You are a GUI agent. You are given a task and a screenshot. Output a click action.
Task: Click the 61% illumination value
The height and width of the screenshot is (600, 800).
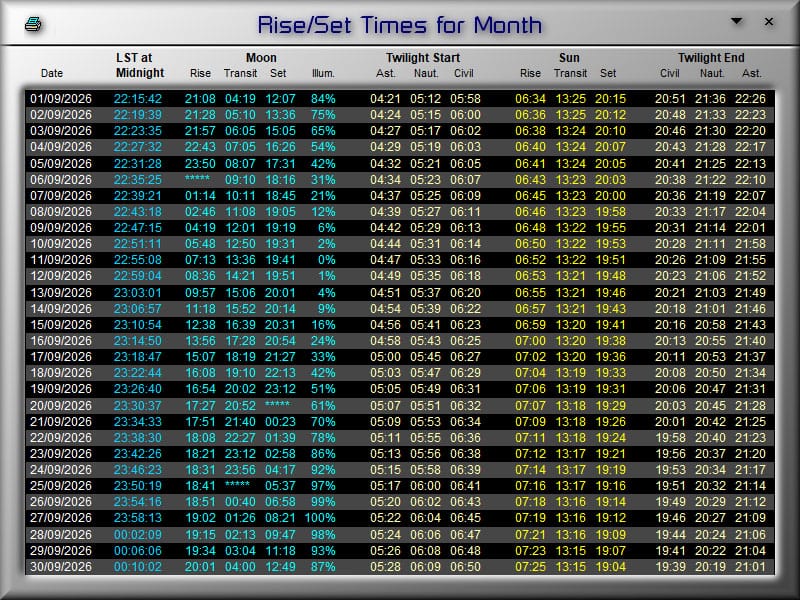pos(323,406)
